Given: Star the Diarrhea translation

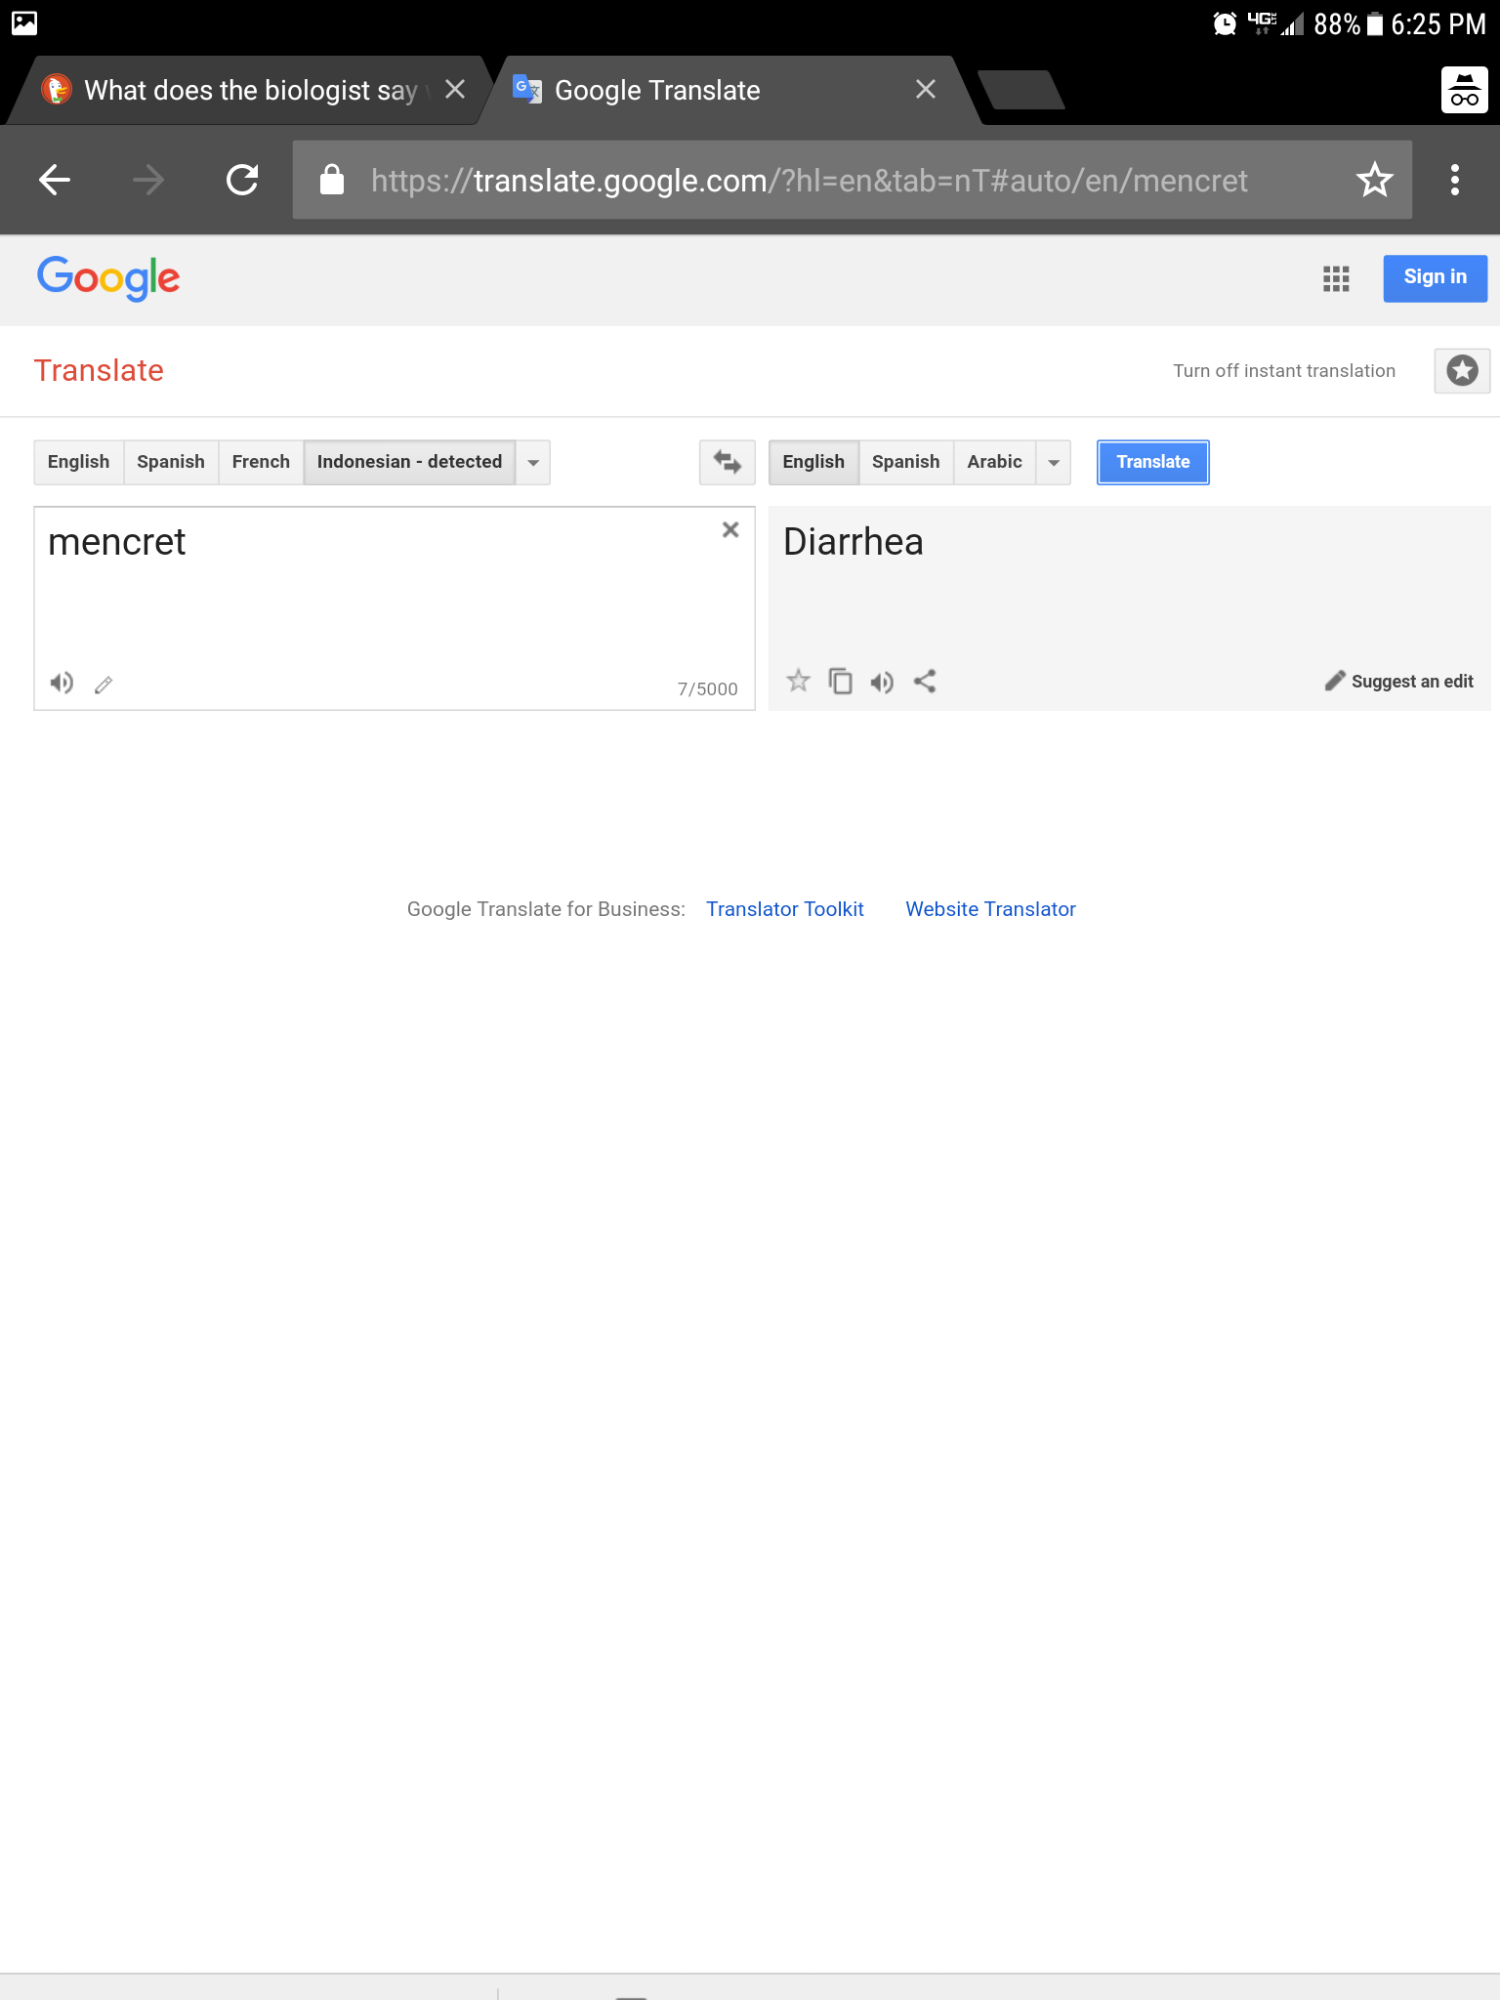Looking at the screenshot, I should (x=798, y=681).
